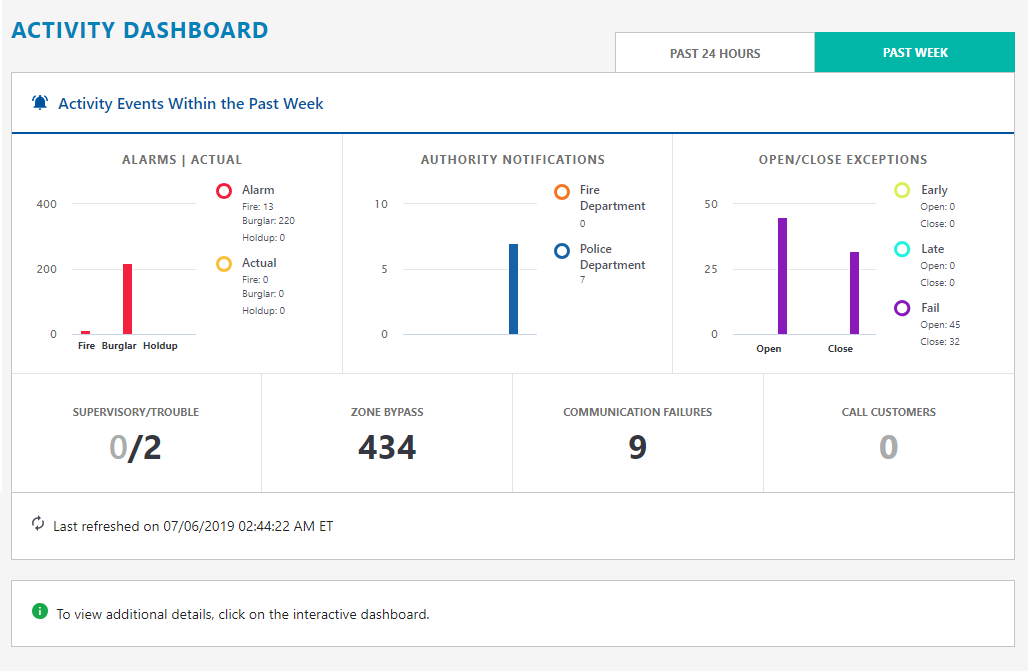Click the alarm bell icon in header
The height and width of the screenshot is (671, 1028).
pos(40,103)
